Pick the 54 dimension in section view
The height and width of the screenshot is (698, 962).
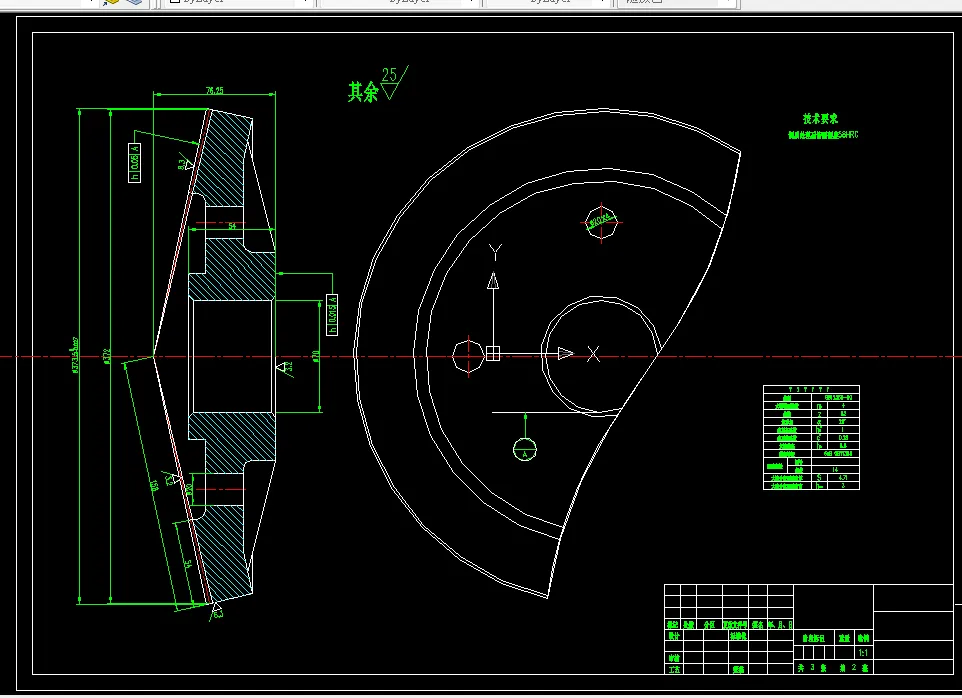tap(232, 226)
